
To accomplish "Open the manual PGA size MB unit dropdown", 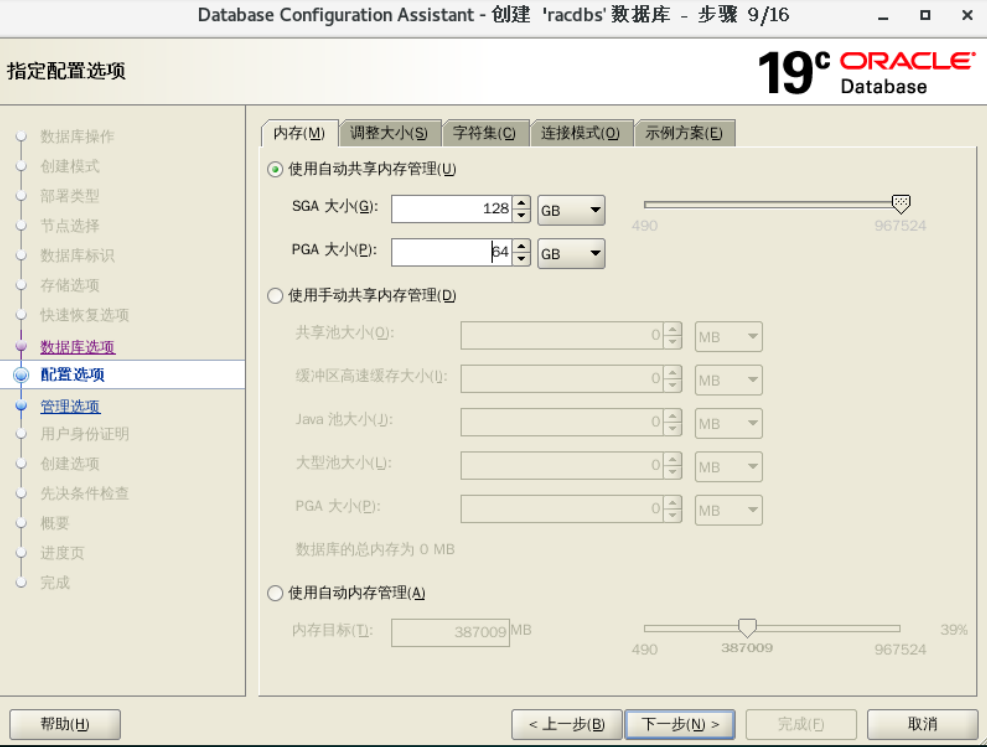I will coord(728,510).
